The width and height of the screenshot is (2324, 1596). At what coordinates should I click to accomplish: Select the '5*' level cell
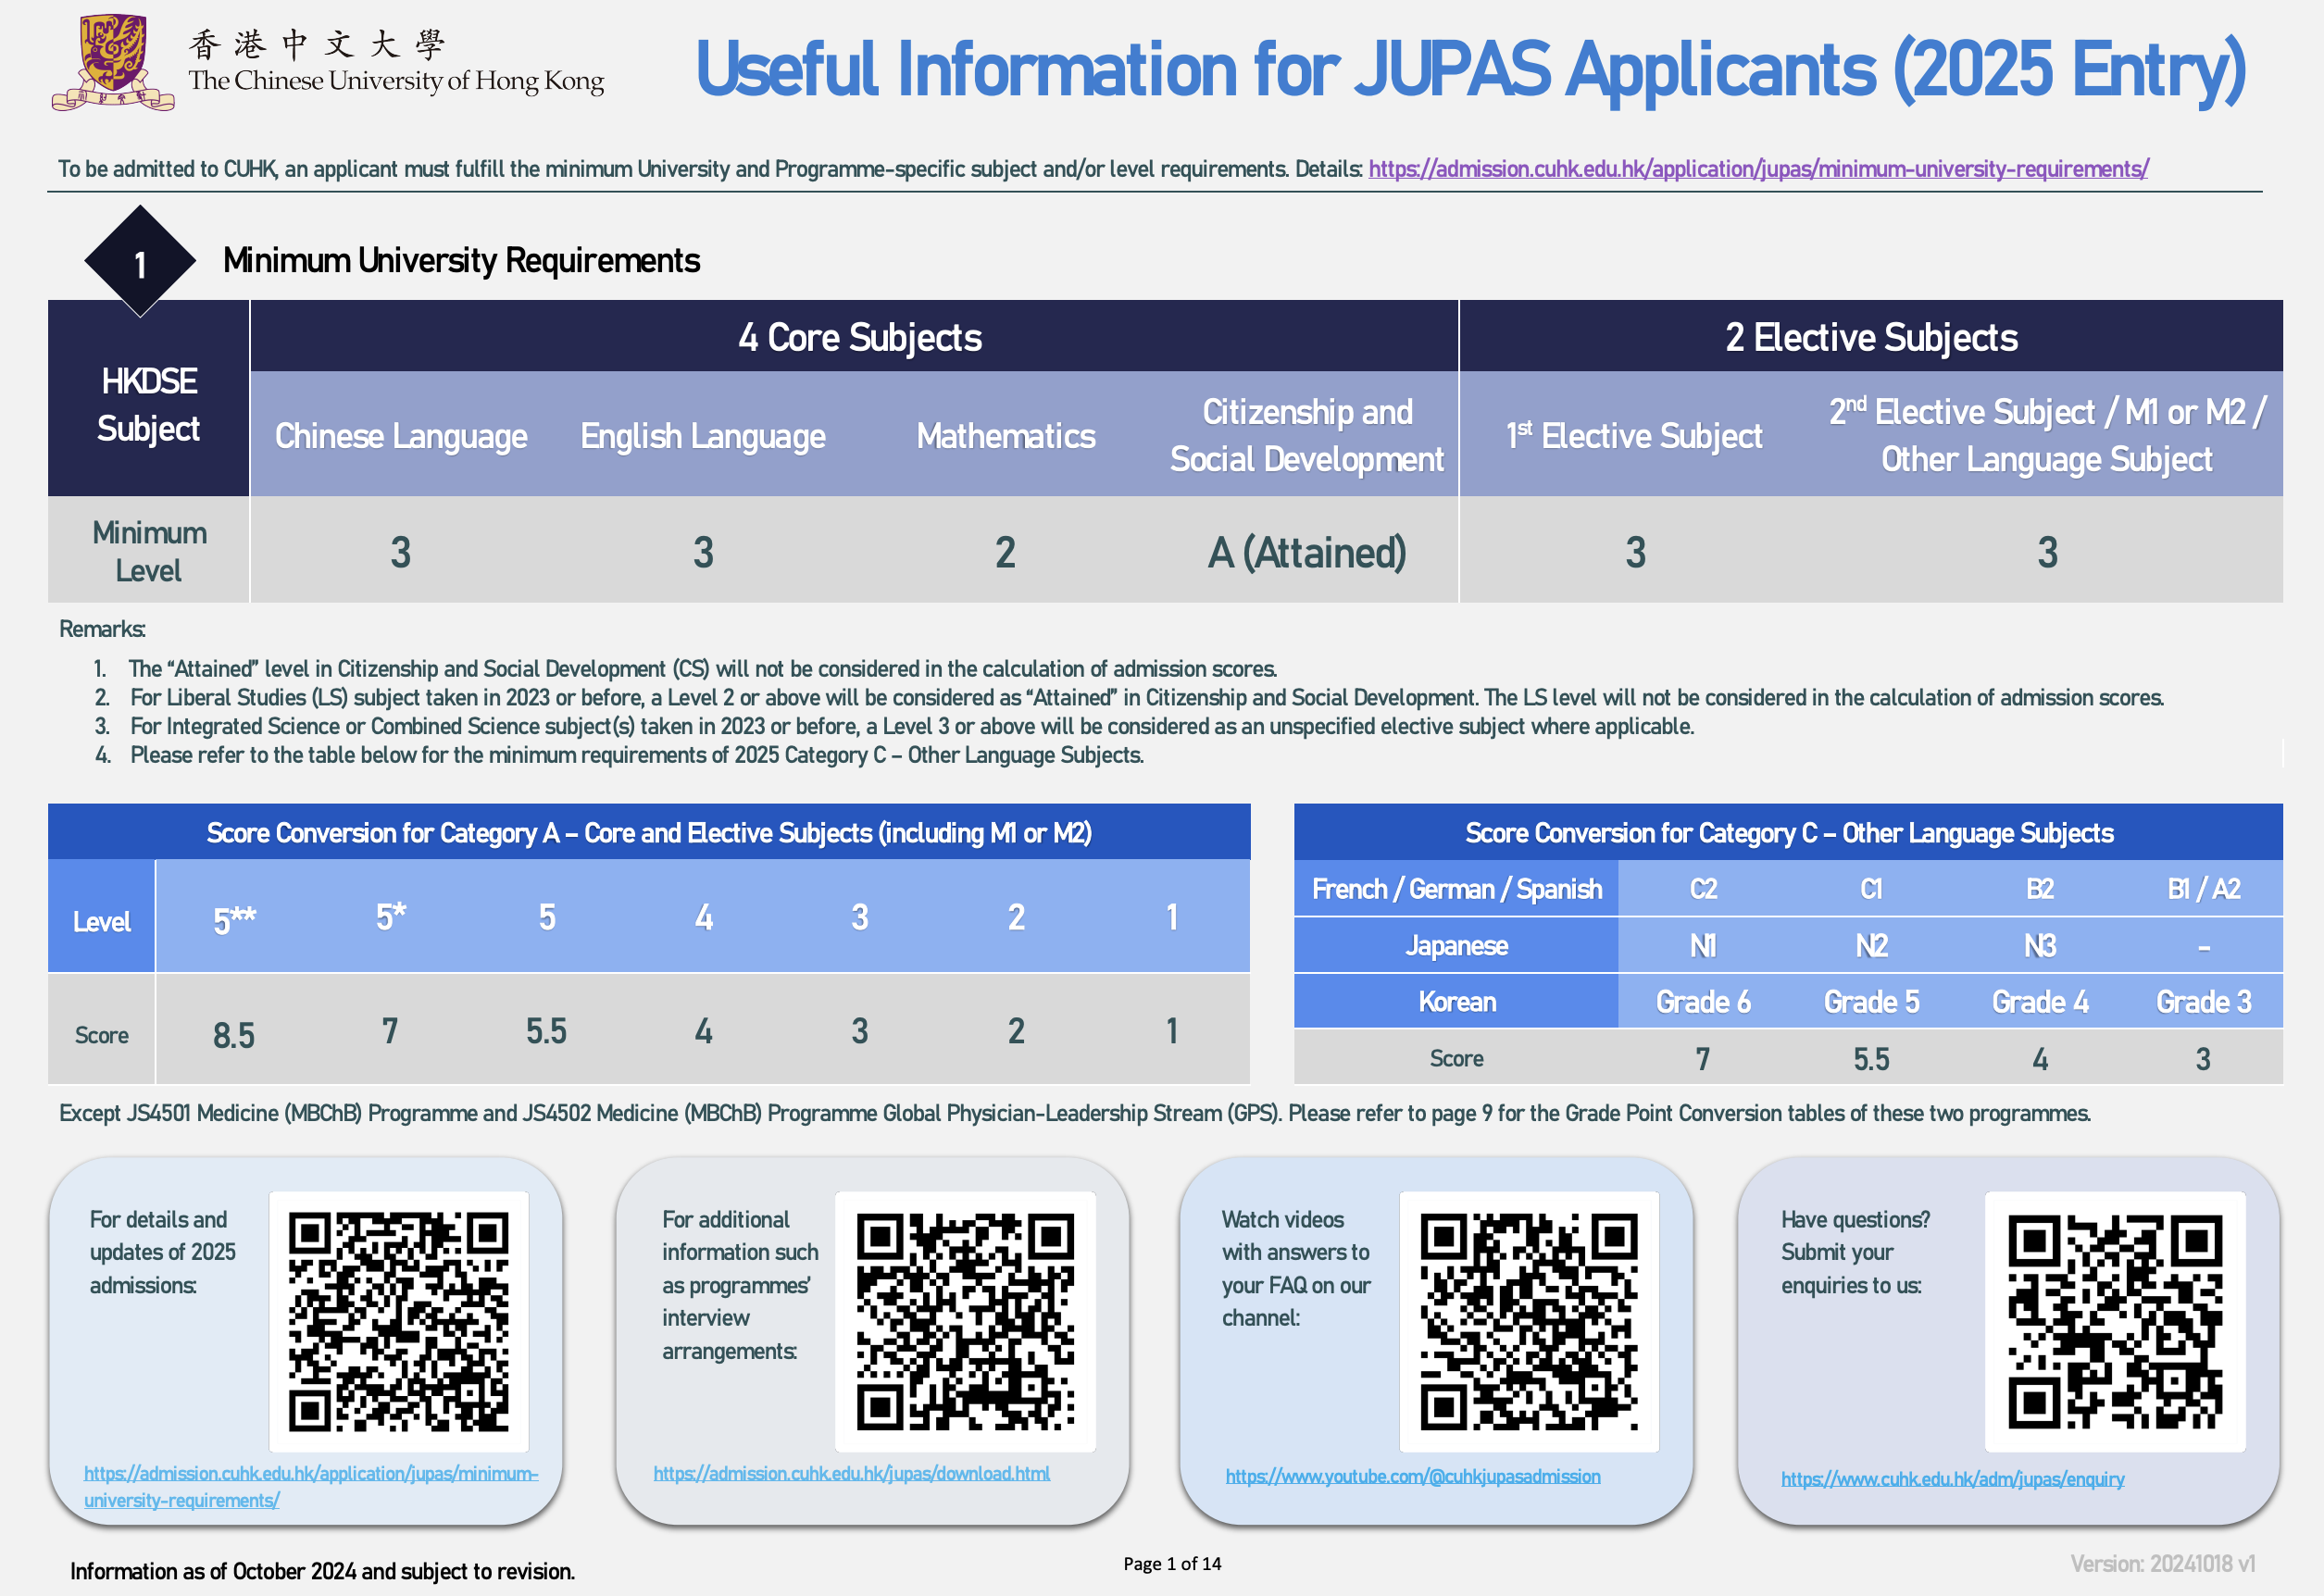[390, 916]
